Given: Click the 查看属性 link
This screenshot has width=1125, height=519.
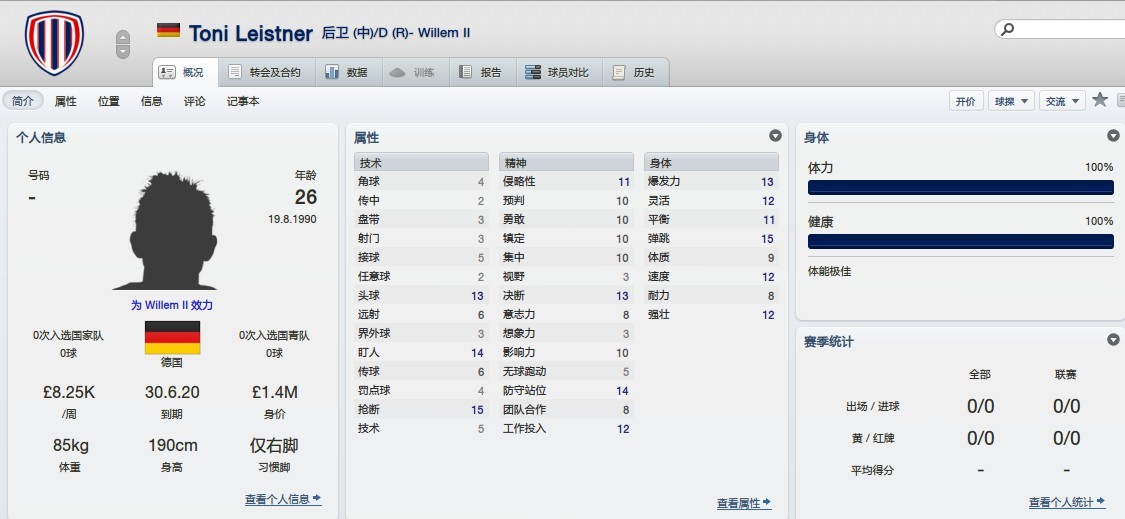Looking at the screenshot, I should click(x=744, y=503).
